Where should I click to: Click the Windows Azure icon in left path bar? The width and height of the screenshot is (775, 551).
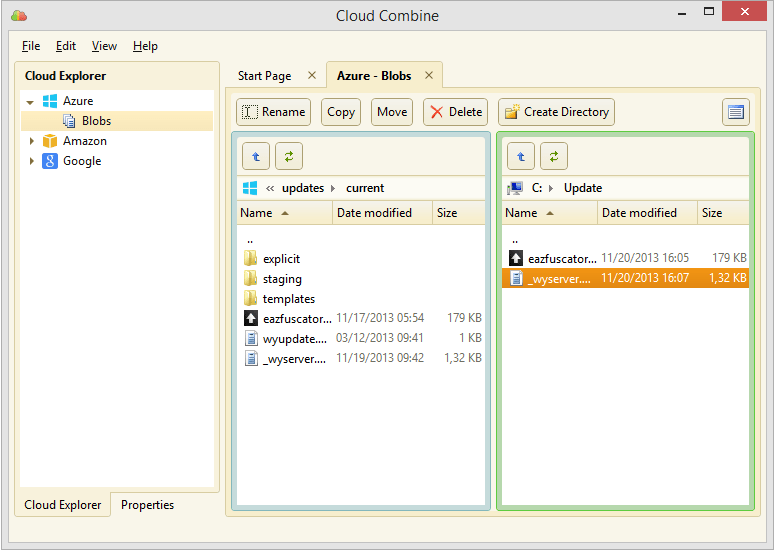pyautogui.click(x=250, y=188)
